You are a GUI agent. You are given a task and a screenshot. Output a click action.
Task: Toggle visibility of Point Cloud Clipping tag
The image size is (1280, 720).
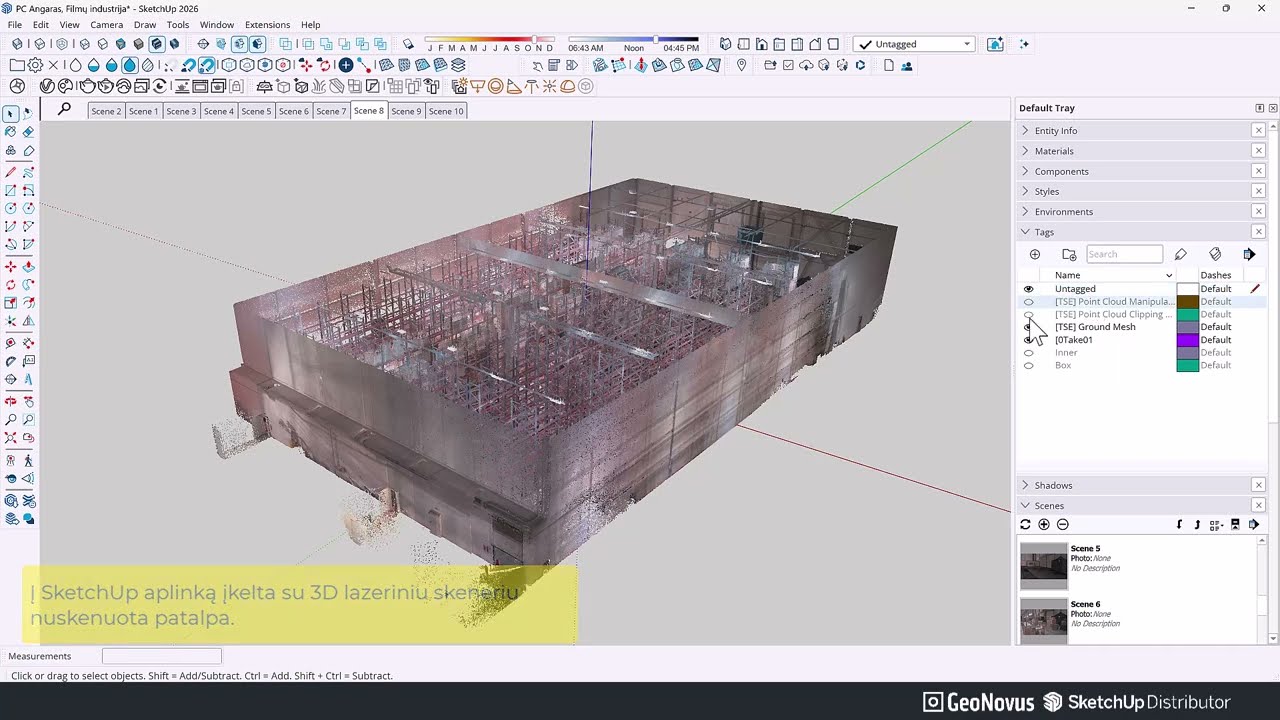[1028, 314]
